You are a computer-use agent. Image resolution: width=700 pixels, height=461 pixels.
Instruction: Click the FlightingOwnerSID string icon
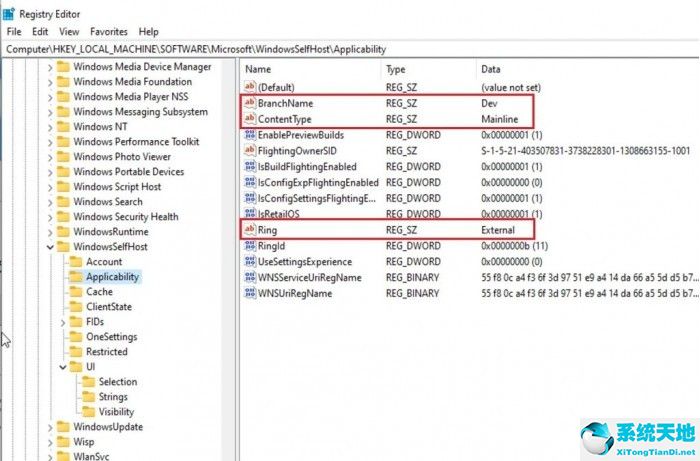pos(250,150)
